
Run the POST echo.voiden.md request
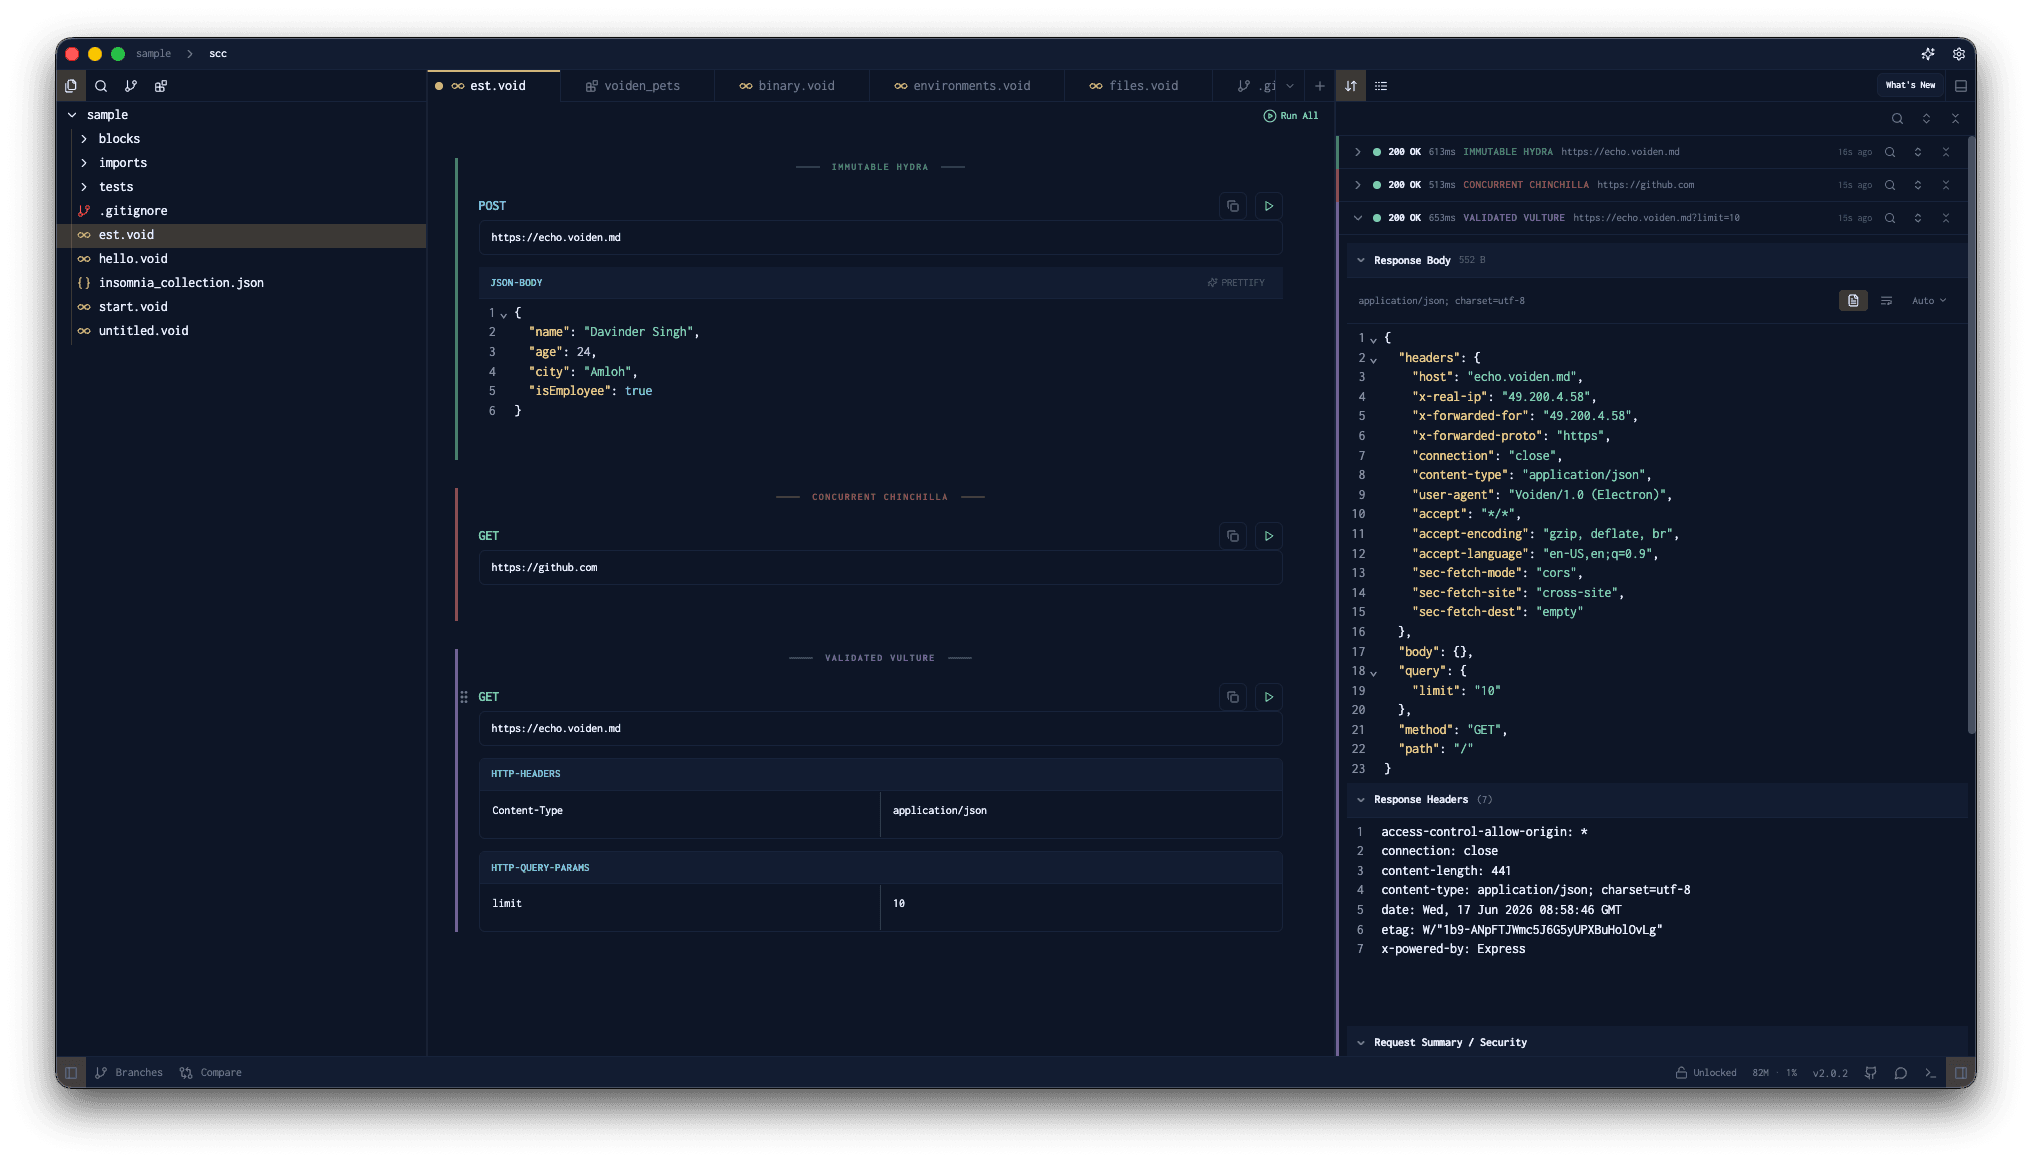click(1269, 206)
